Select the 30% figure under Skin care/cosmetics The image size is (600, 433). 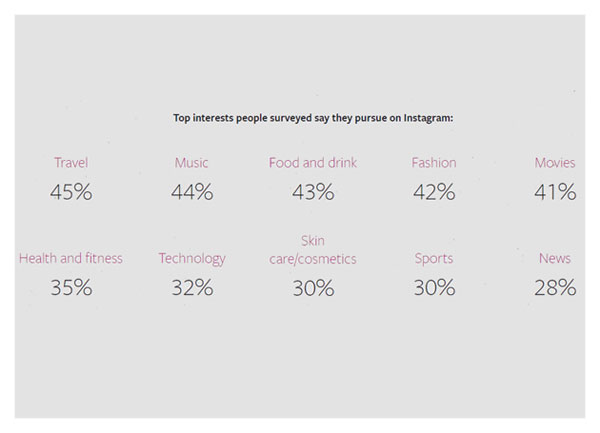tap(313, 288)
